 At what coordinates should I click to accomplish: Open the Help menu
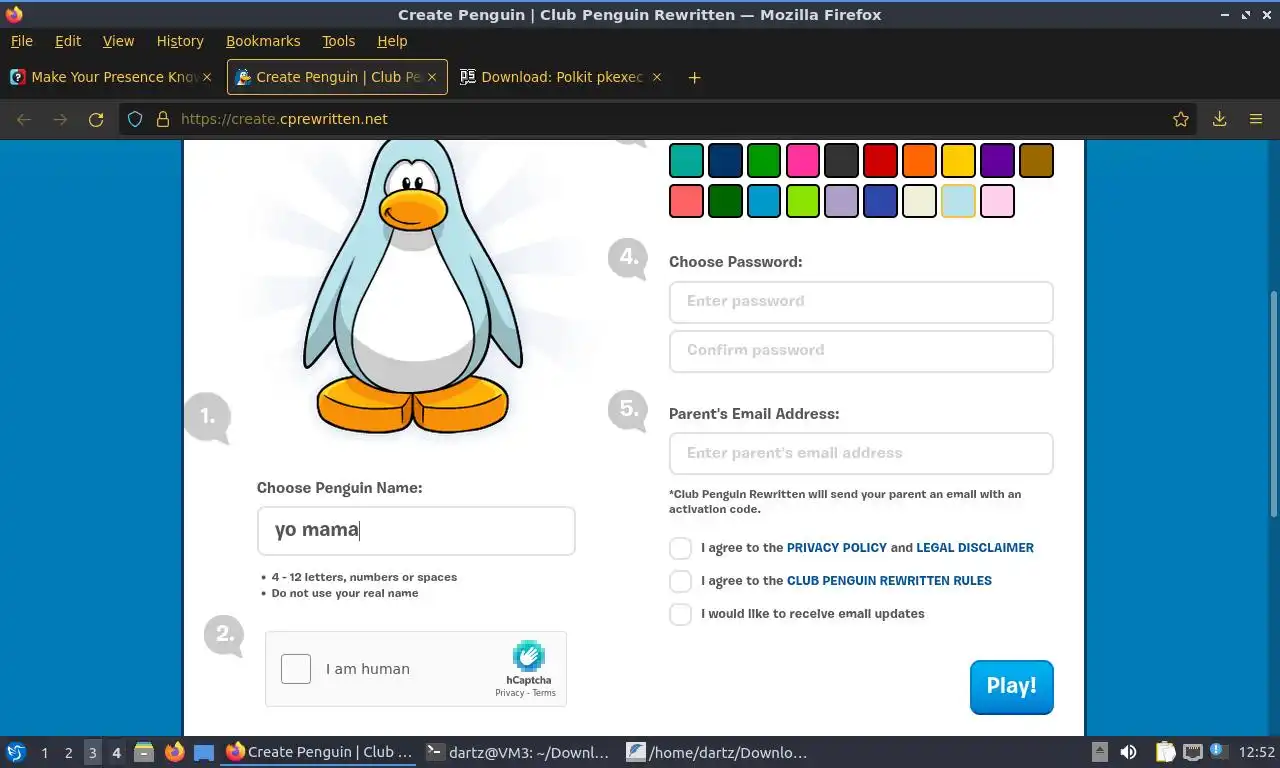(392, 41)
